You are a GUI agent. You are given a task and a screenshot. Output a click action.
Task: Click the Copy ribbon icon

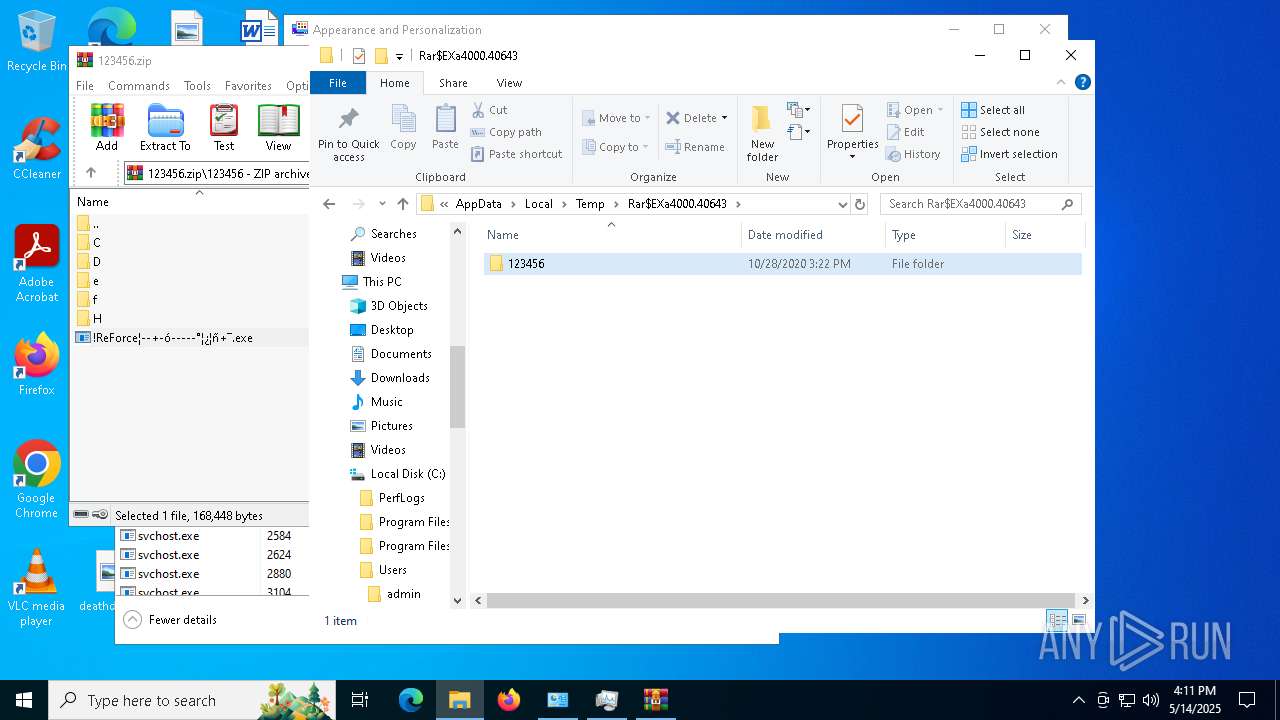coord(403,127)
